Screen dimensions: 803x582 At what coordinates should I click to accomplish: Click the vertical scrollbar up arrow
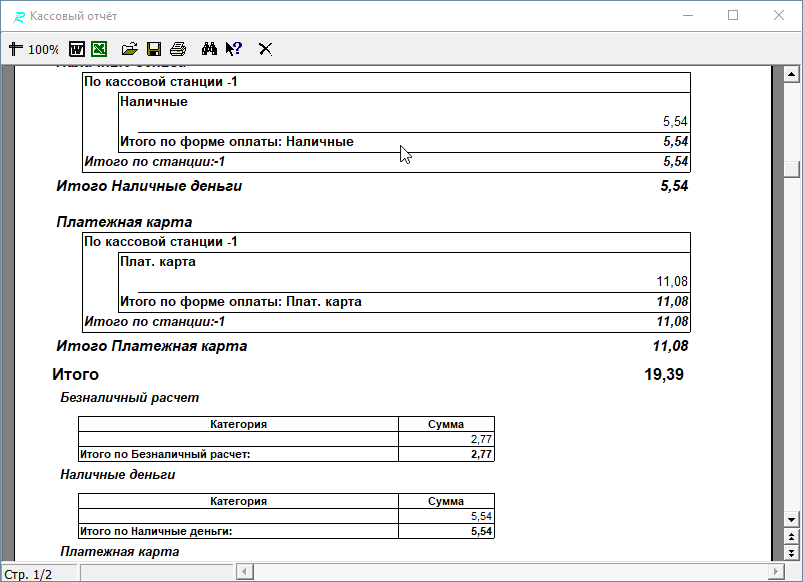pos(791,74)
